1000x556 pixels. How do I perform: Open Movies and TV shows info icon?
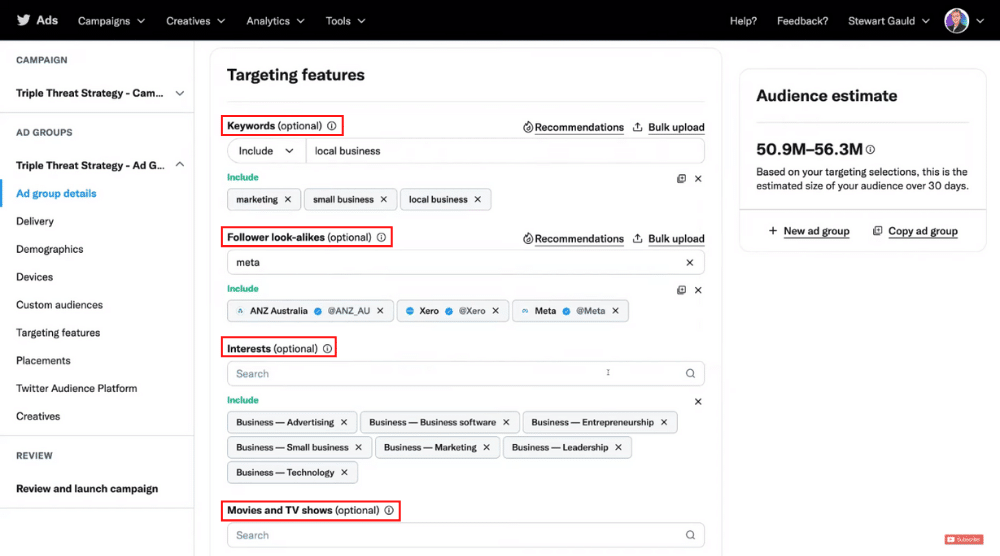coord(389,510)
